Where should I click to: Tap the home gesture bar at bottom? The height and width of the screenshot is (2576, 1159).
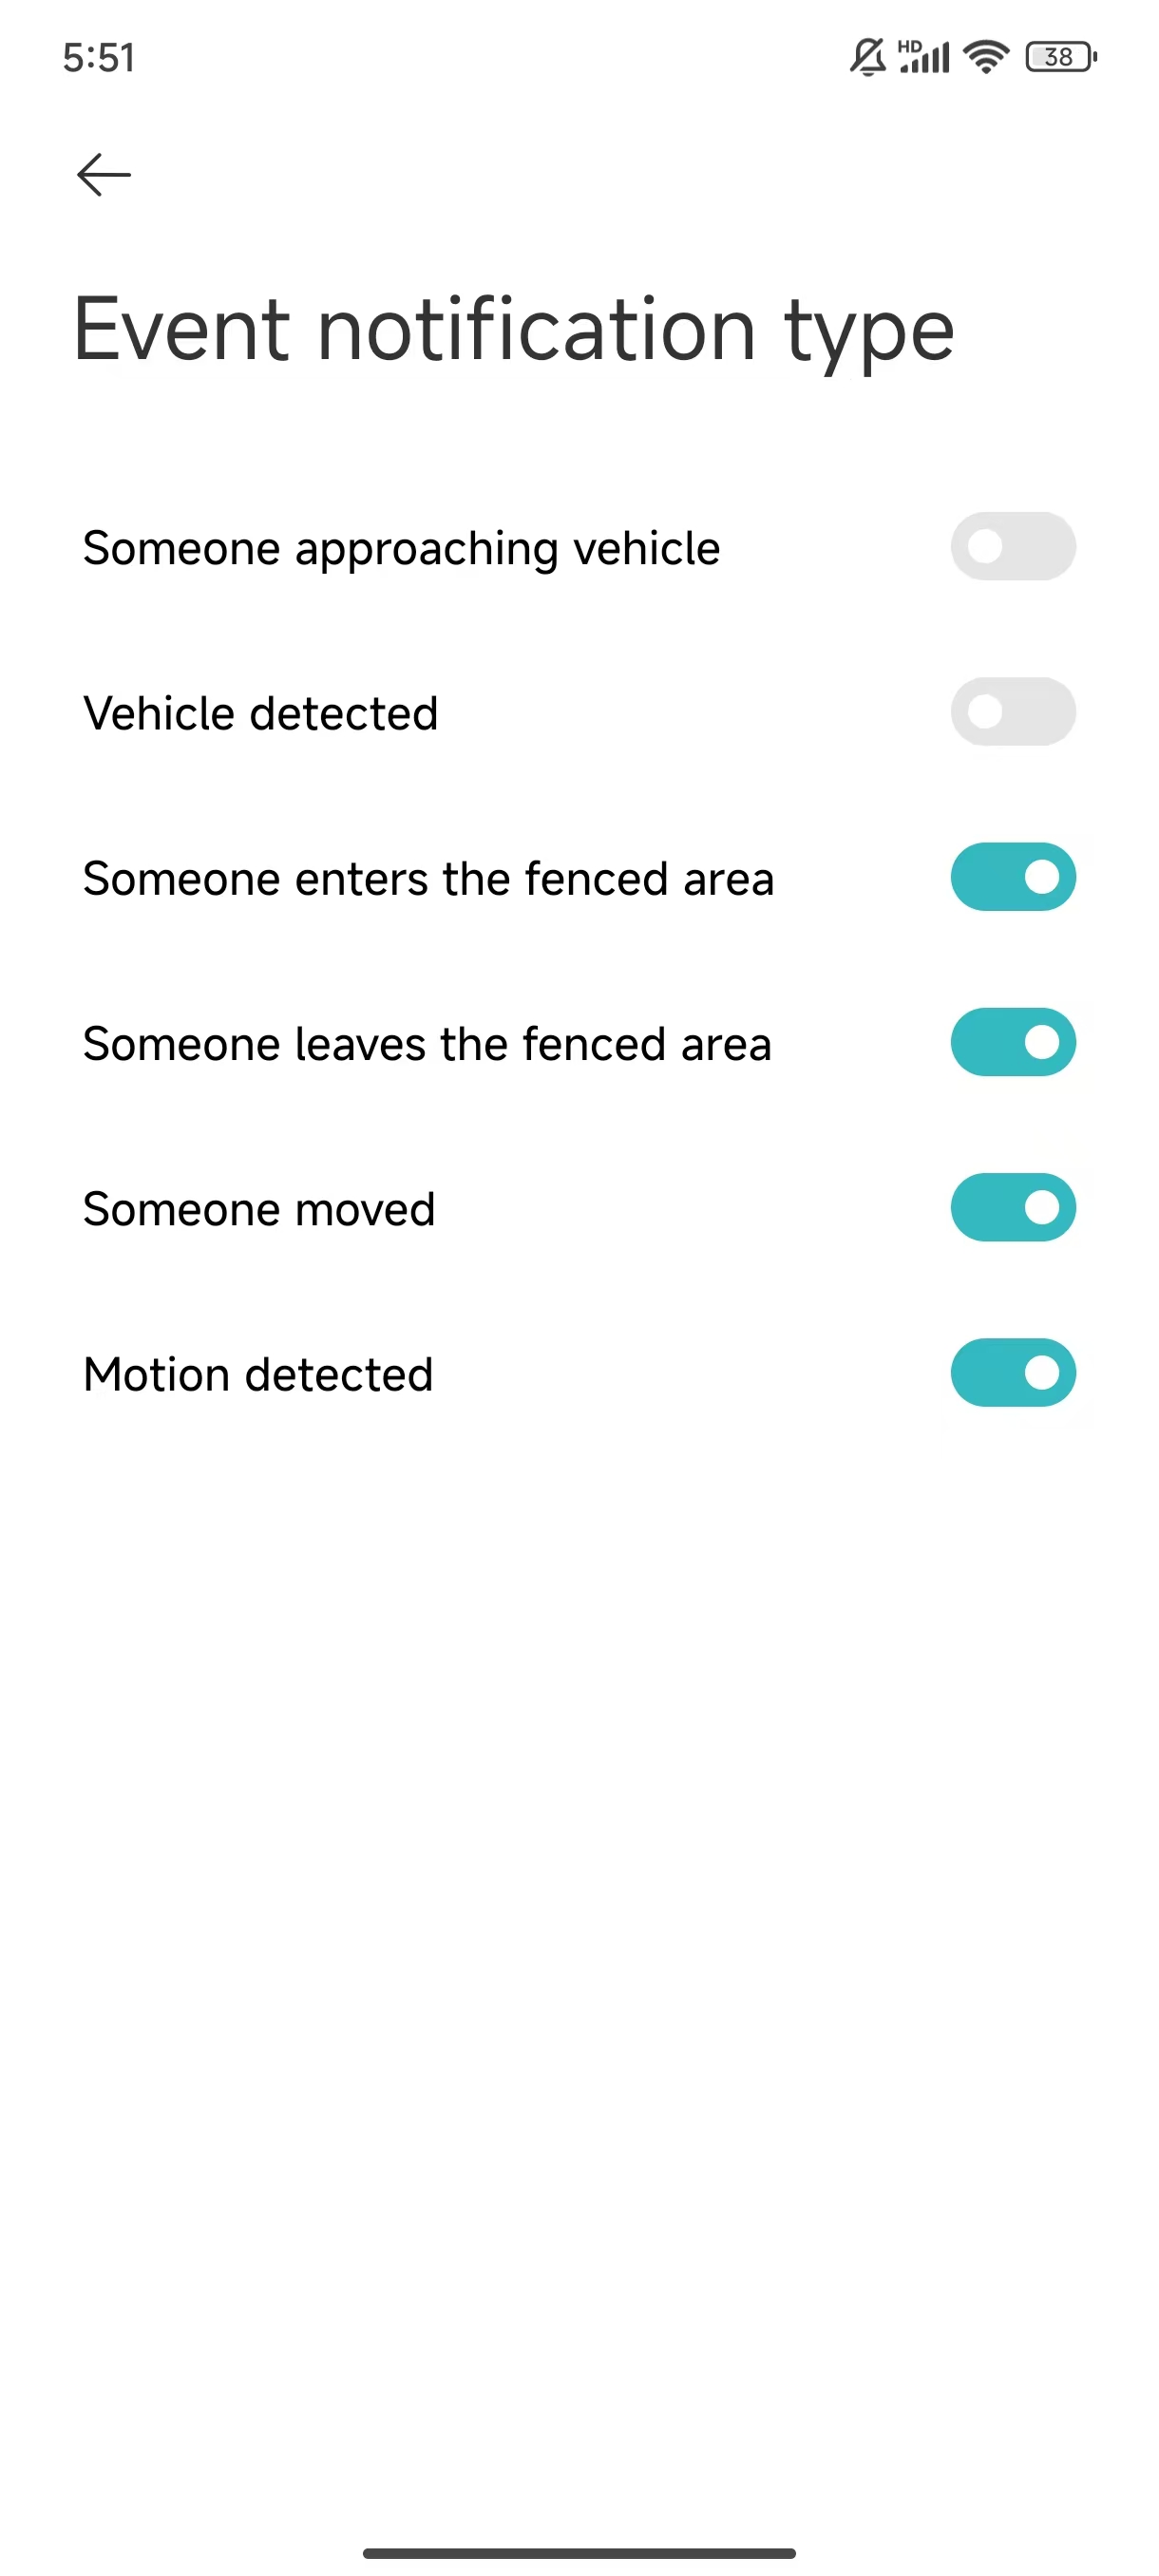coord(579,2553)
